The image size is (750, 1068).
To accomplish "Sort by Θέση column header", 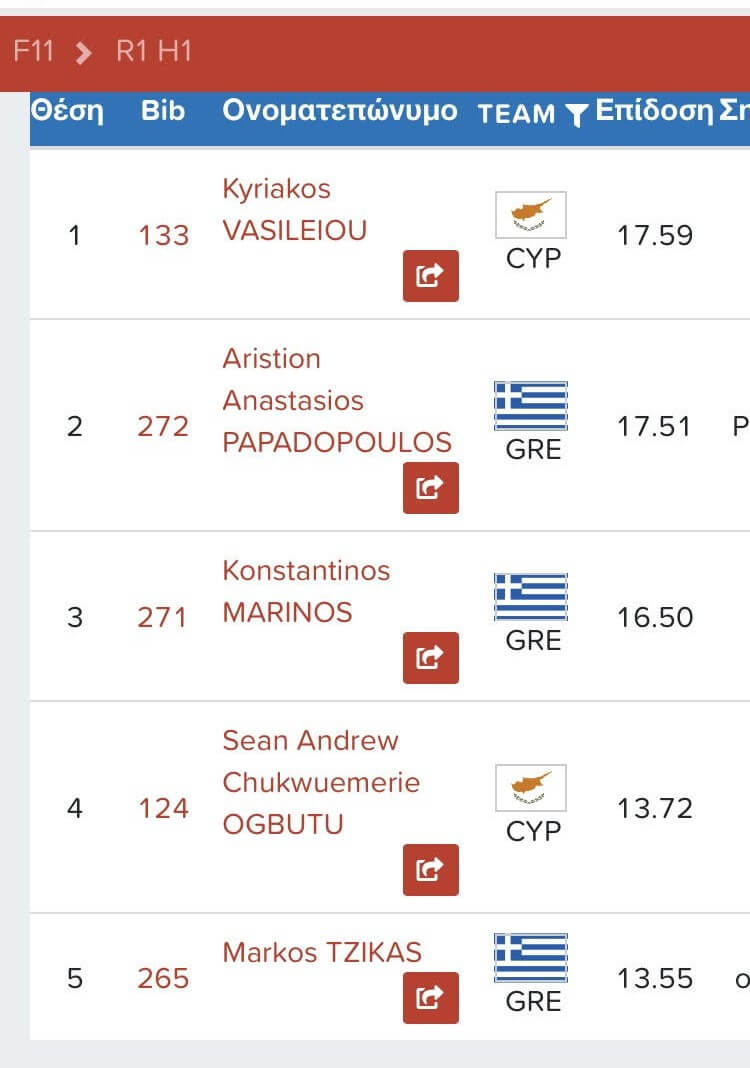I will (x=67, y=111).
